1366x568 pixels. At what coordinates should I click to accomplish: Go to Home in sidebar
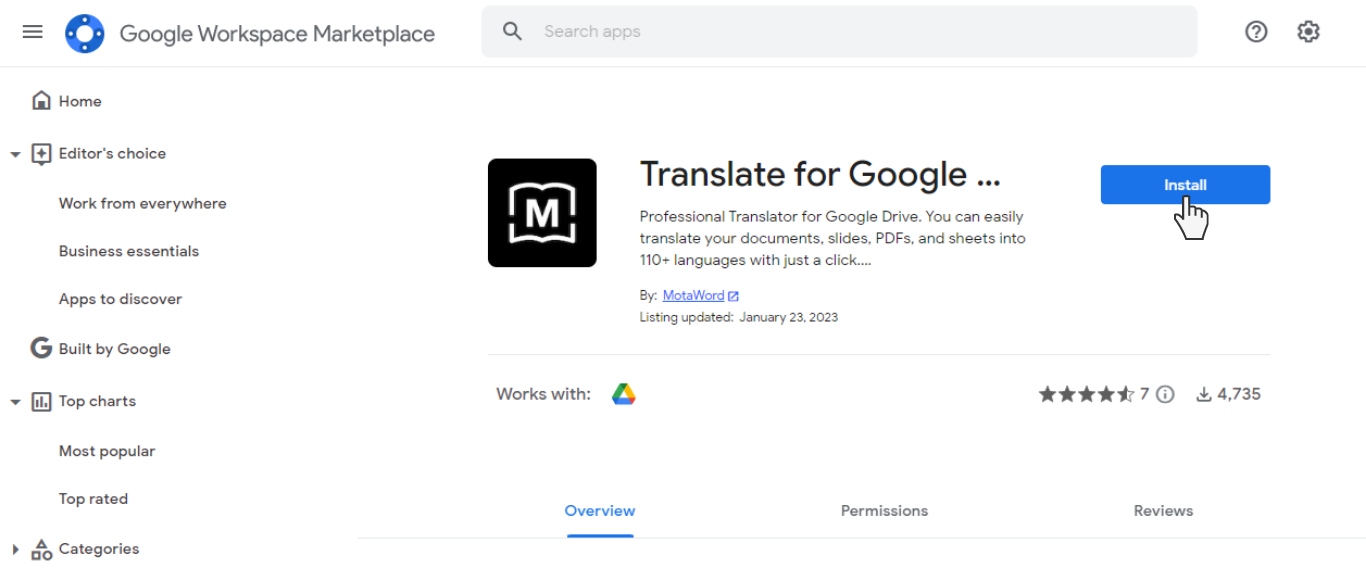coord(80,101)
